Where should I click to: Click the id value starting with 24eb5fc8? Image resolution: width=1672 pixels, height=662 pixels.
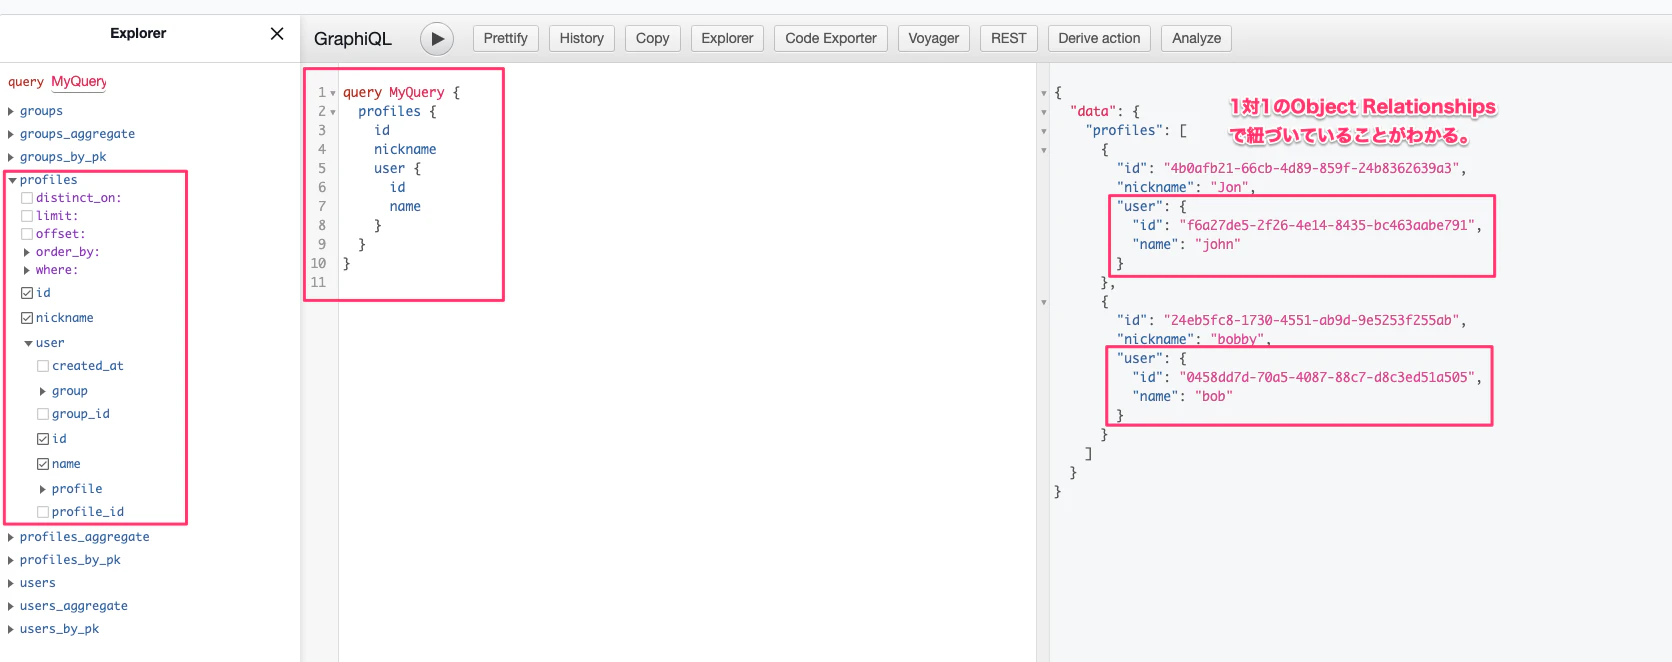[x=1311, y=320]
